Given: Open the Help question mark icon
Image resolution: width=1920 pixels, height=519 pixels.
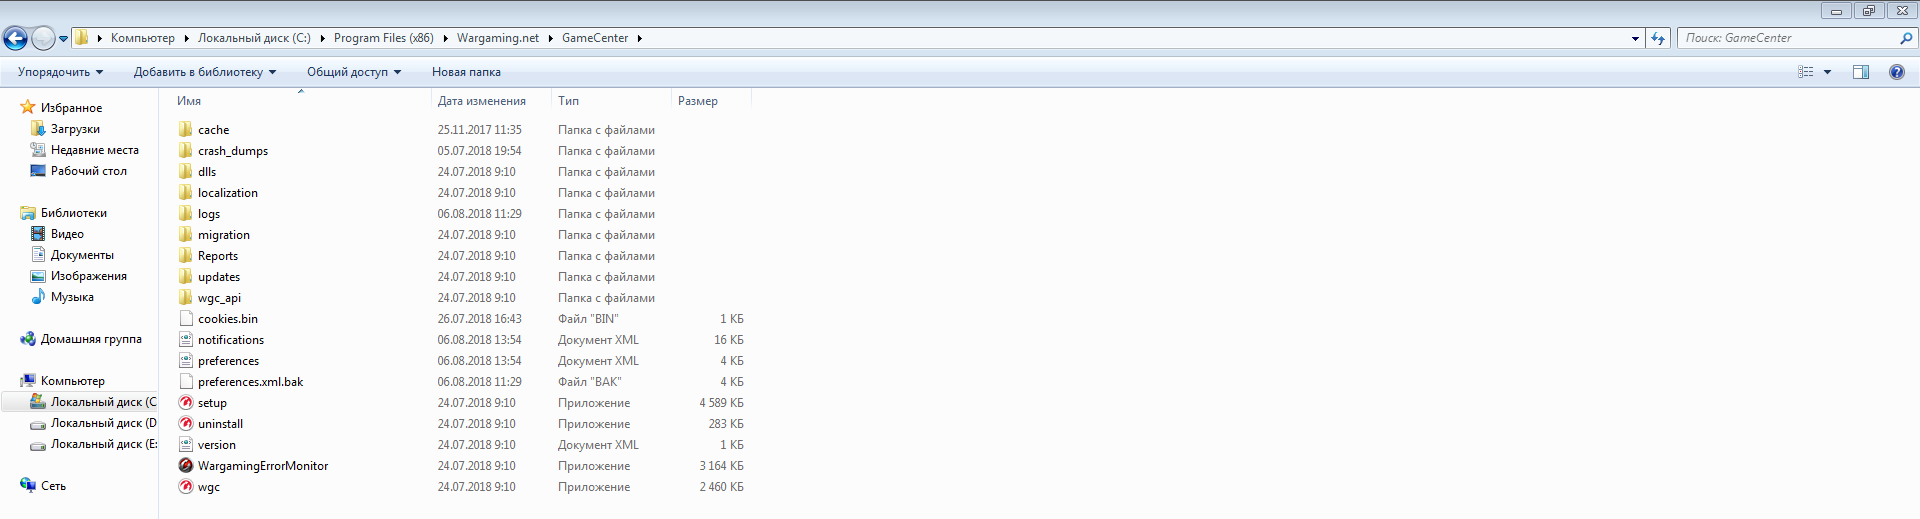Looking at the screenshot, I should click(x=1896, y=72).
